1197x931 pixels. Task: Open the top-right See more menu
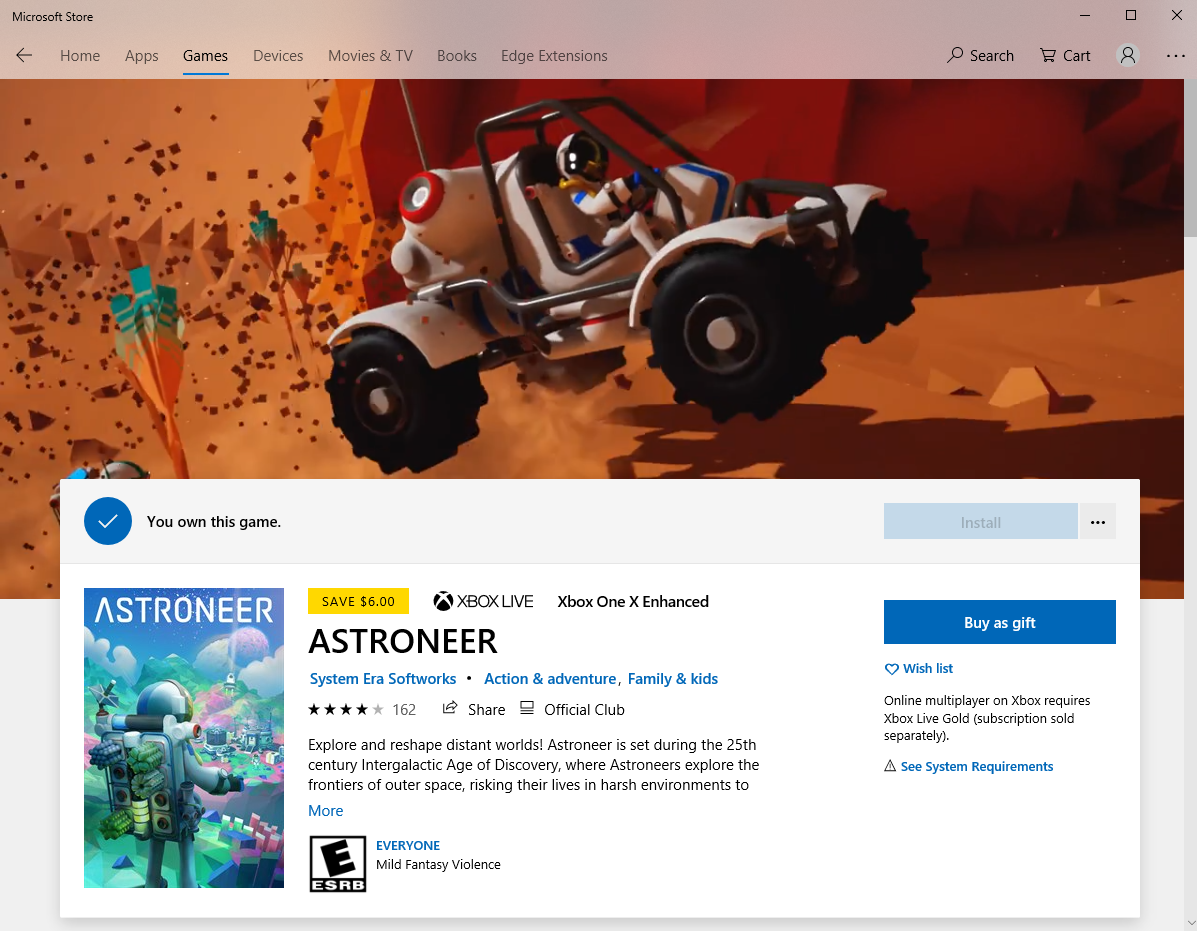click(x=1176, y=56)
